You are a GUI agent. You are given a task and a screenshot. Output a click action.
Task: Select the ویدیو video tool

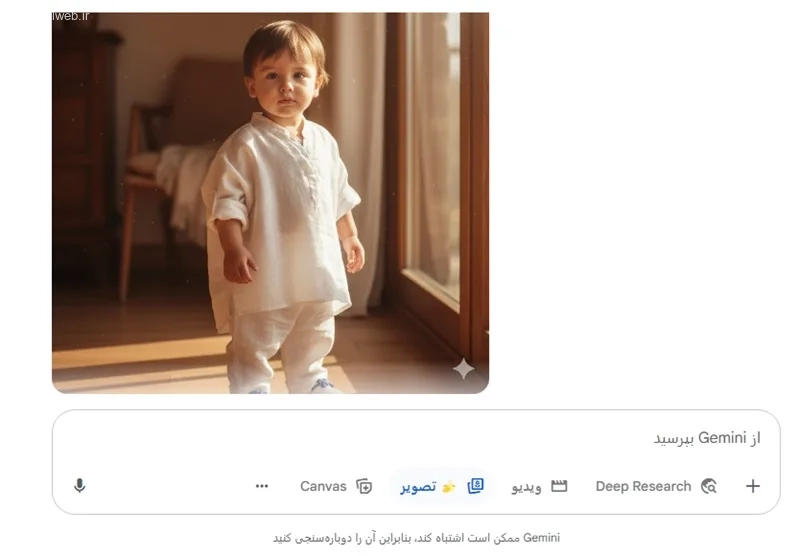point(539,486)
